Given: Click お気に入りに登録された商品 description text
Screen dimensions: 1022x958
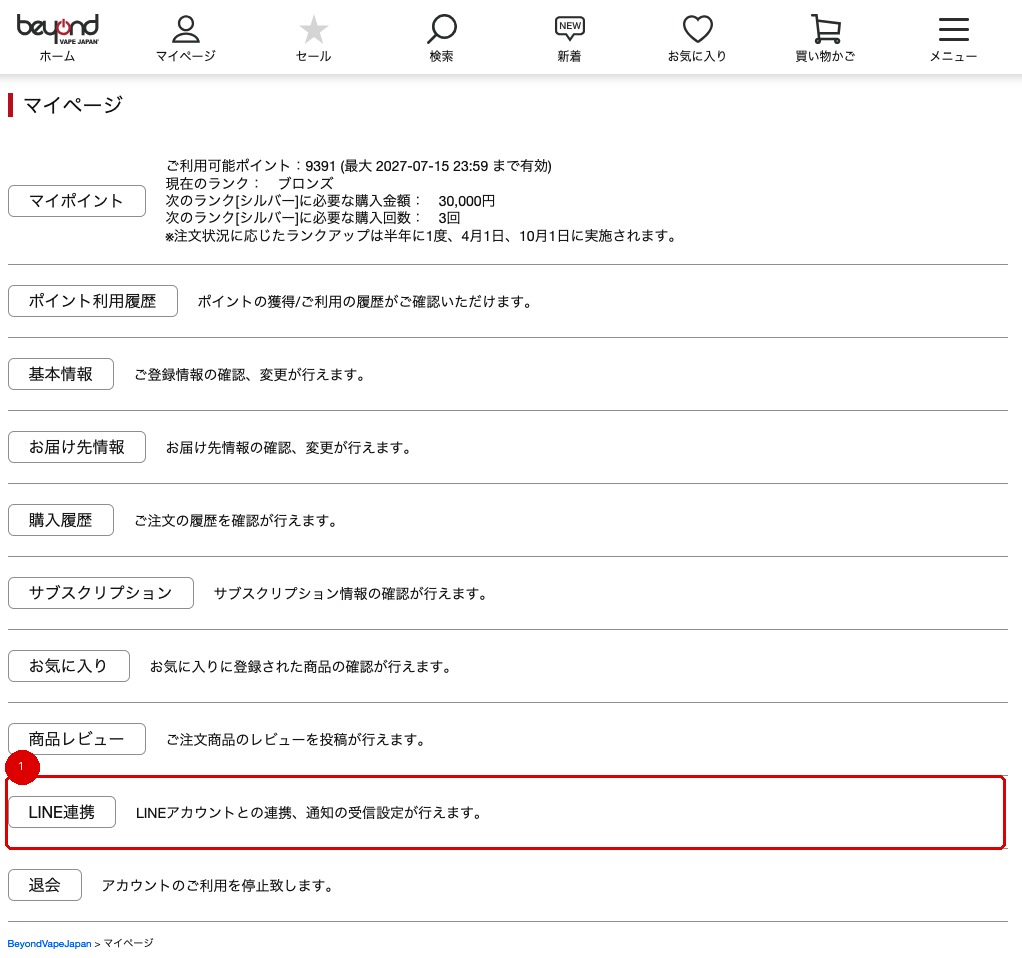Looking at the screenshot, I should pos(300,667).
